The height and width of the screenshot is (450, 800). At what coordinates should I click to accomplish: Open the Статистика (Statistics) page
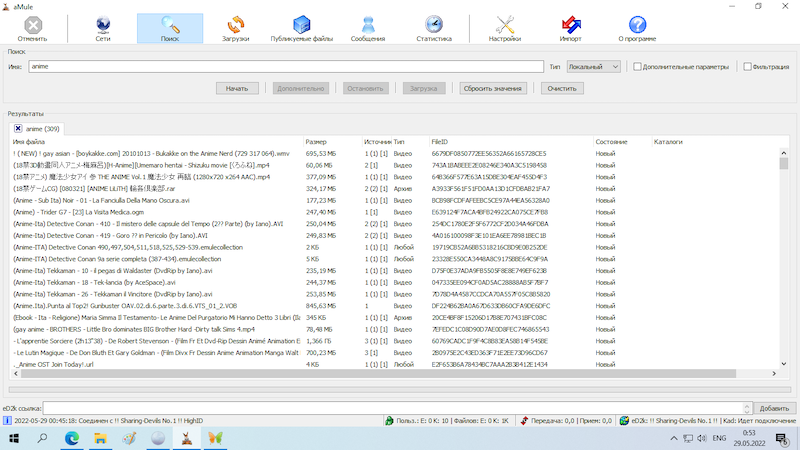pos(433,28)
